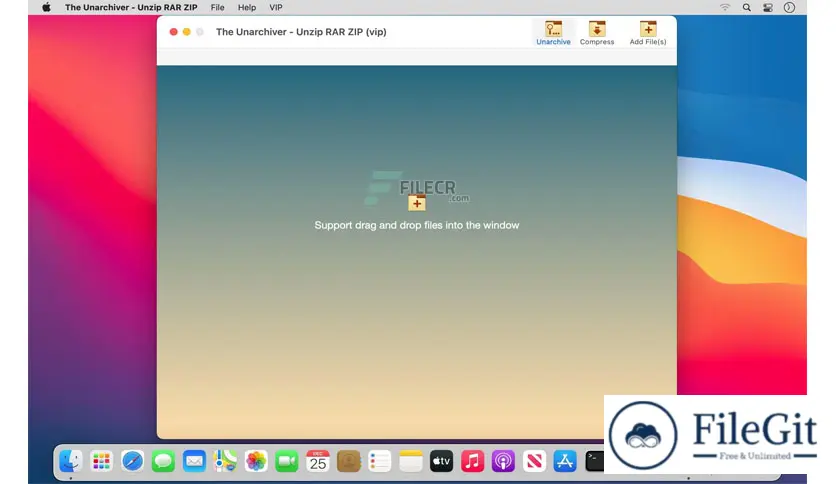Open Reminders from the Dock
The image size is (836, 484).
(380, 461)
